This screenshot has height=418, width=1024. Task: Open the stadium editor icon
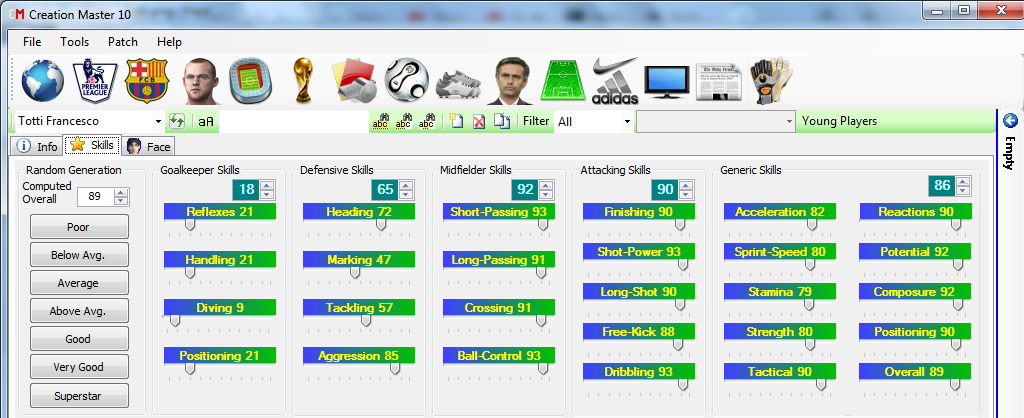tap(250, 81)
